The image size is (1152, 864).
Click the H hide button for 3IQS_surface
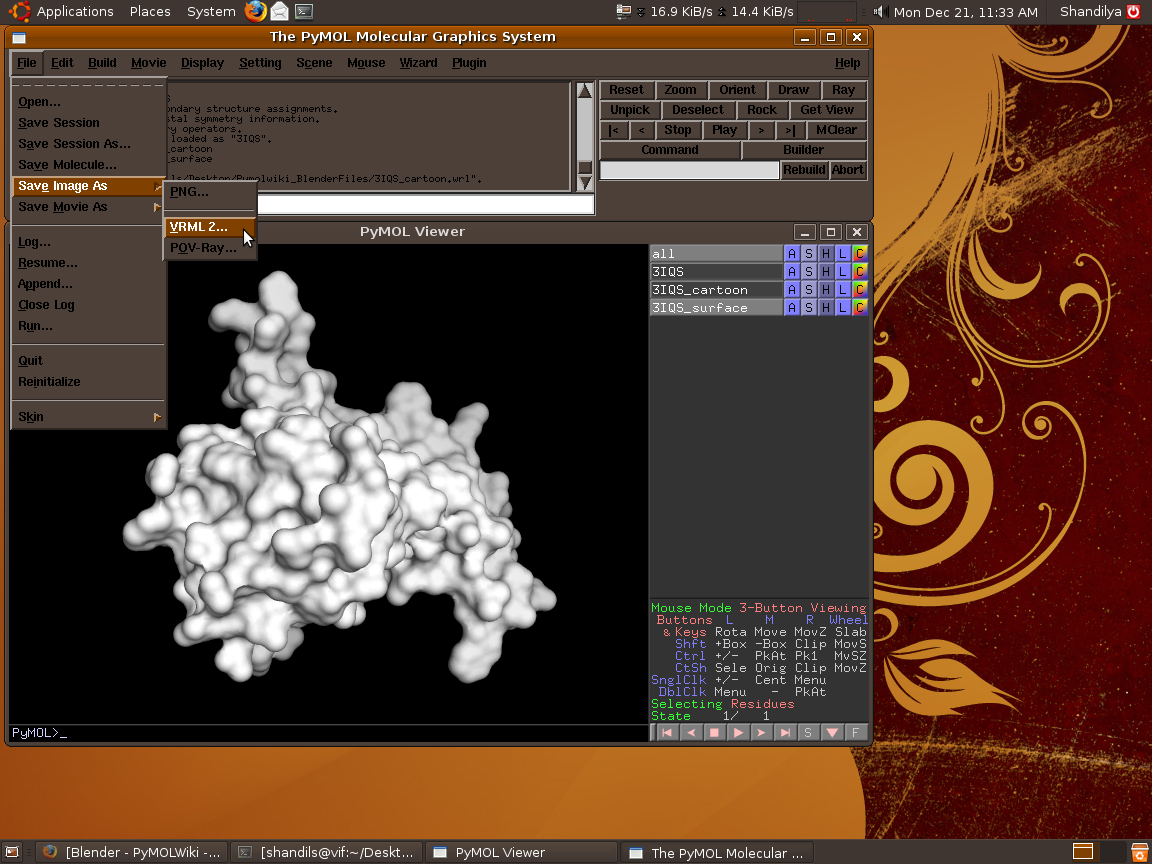tap(825, 308)
